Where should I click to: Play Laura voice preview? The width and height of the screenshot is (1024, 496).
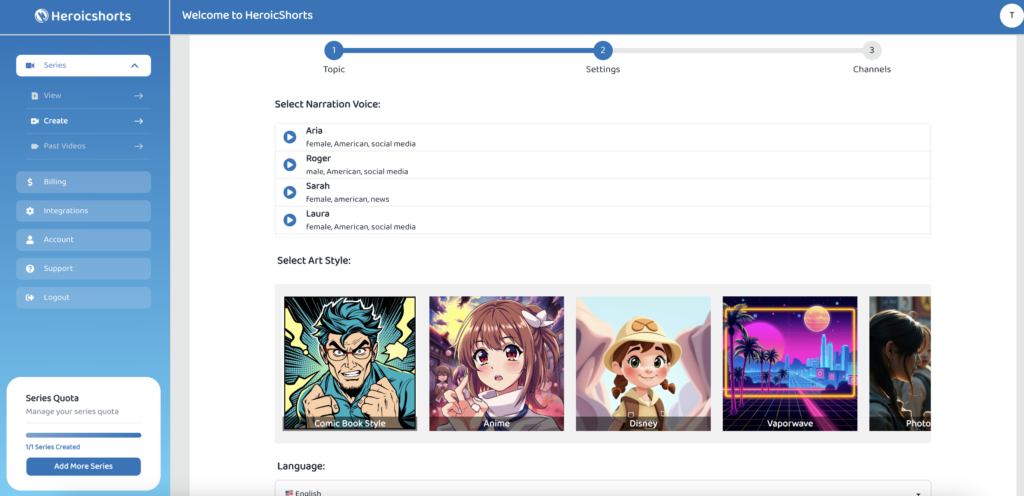coord(289,220)
